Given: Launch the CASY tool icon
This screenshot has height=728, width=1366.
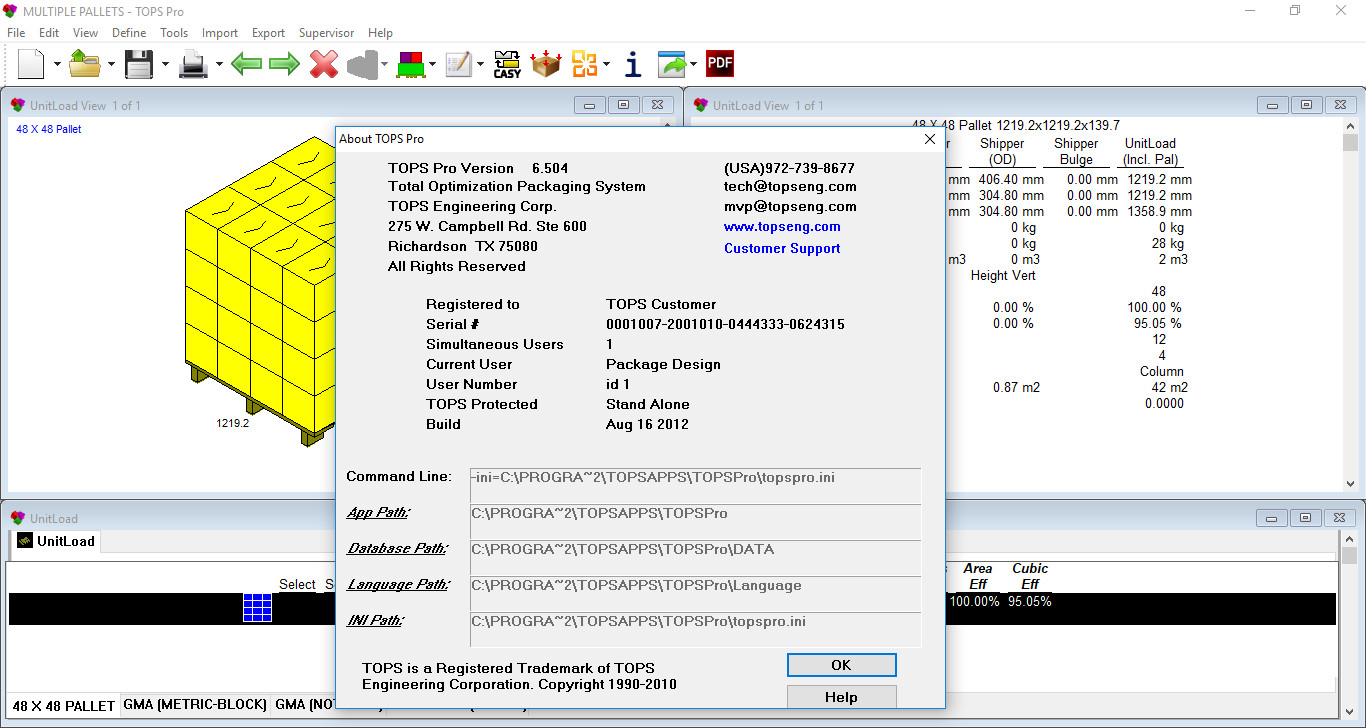Looking at the screenshot, I should click(508, 65).
